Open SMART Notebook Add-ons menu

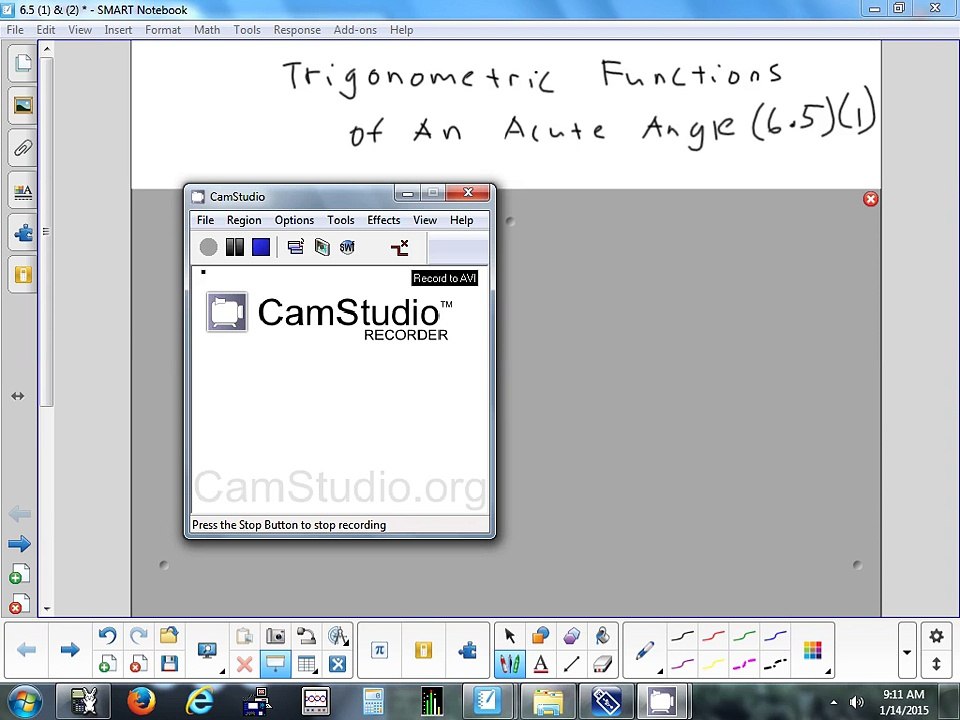355,30
